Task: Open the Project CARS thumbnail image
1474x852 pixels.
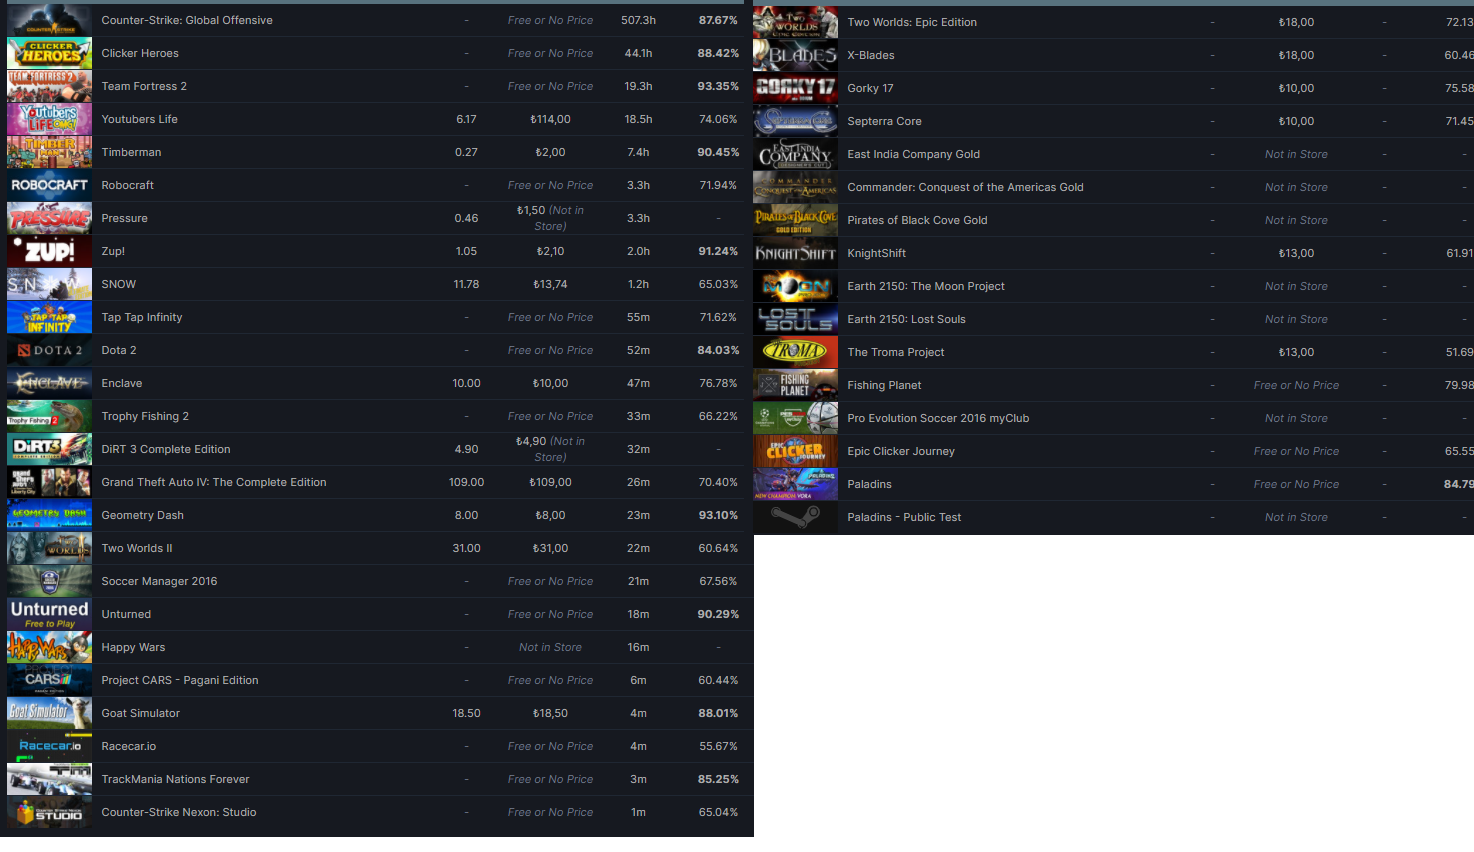Action: [x=49, y=680]
